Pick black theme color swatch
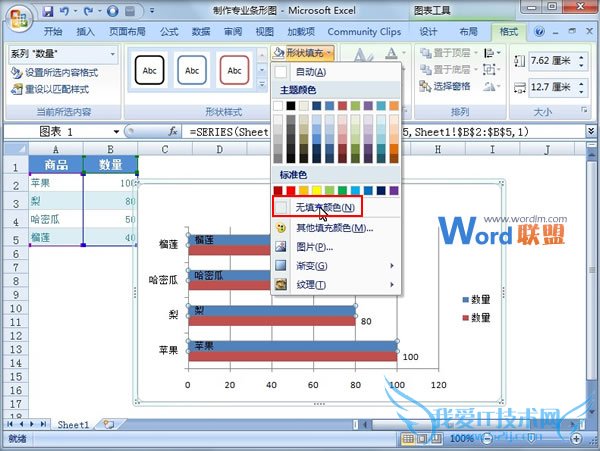The width and height of the screenshot is (600, 451). tap(291, 106)
